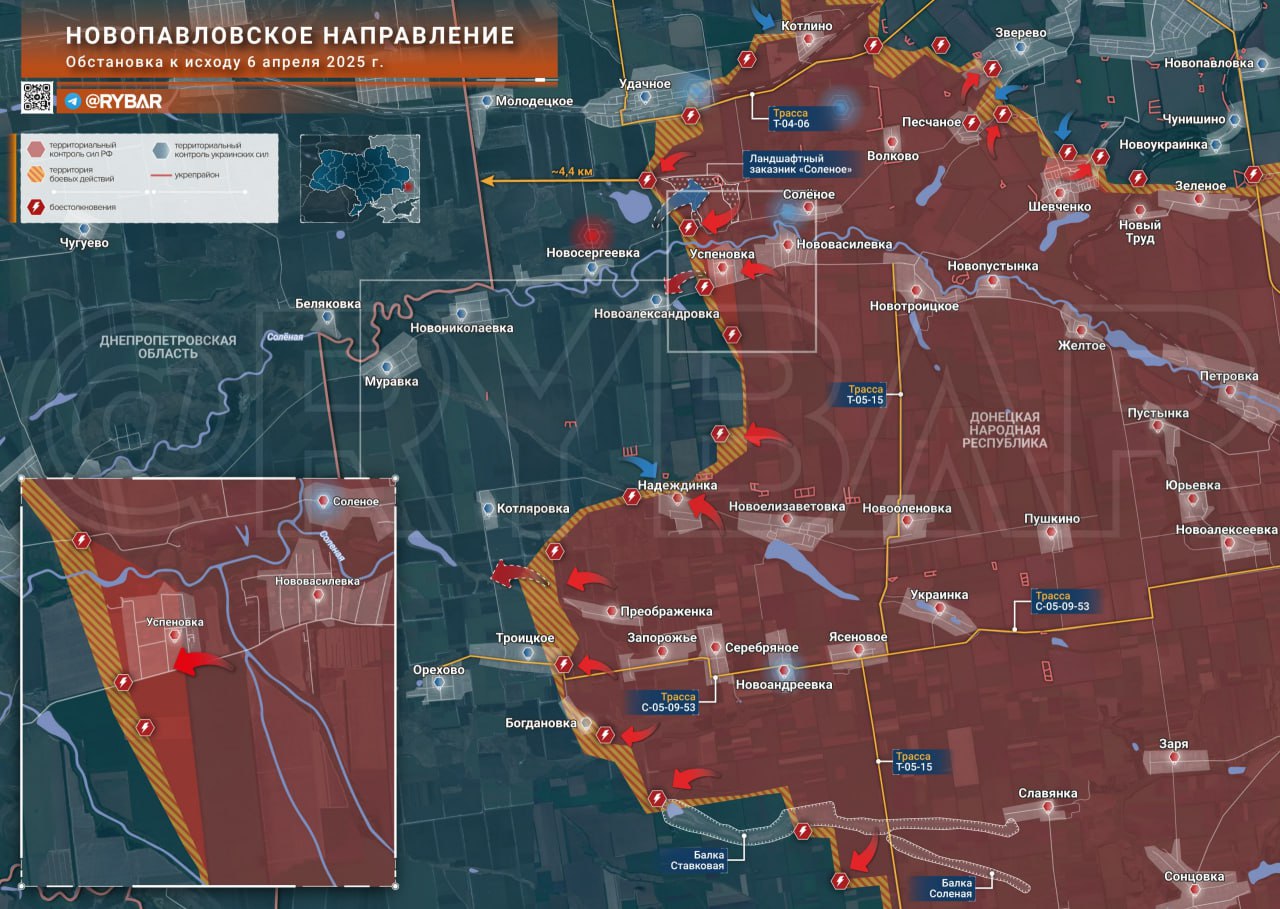Screen dimensions: 1280x909
Task: Open the @RYBAR channel handle
Action: pyautogui.click(x=123, y=101)
